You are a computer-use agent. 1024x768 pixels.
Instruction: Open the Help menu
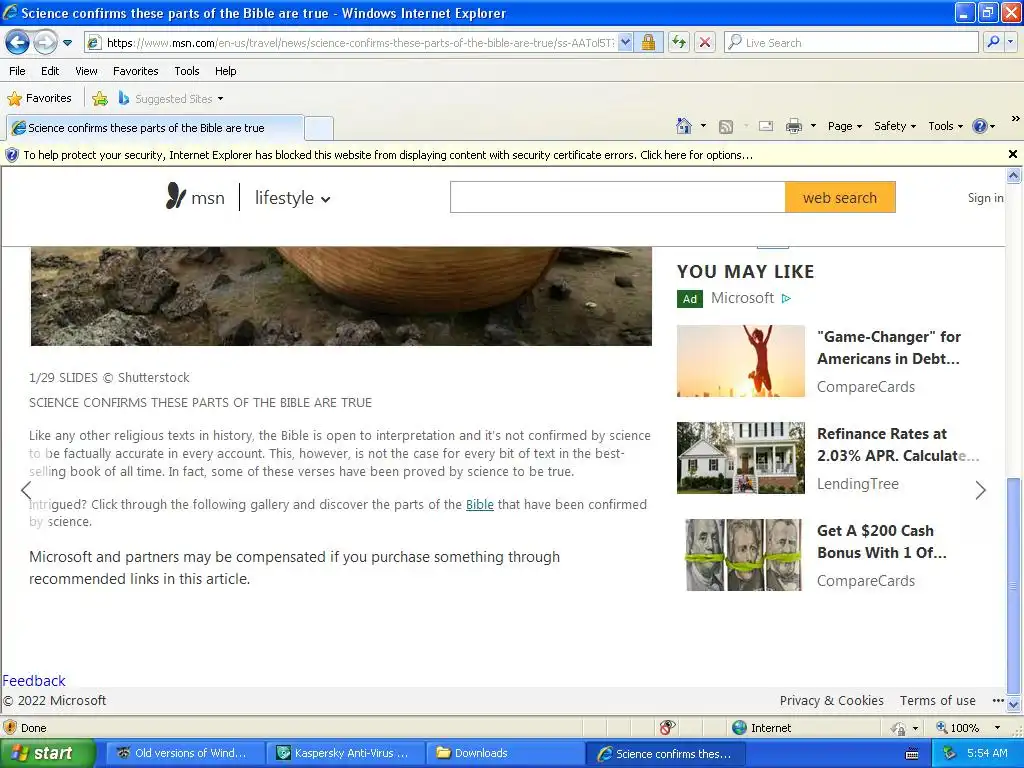(226, 71)
